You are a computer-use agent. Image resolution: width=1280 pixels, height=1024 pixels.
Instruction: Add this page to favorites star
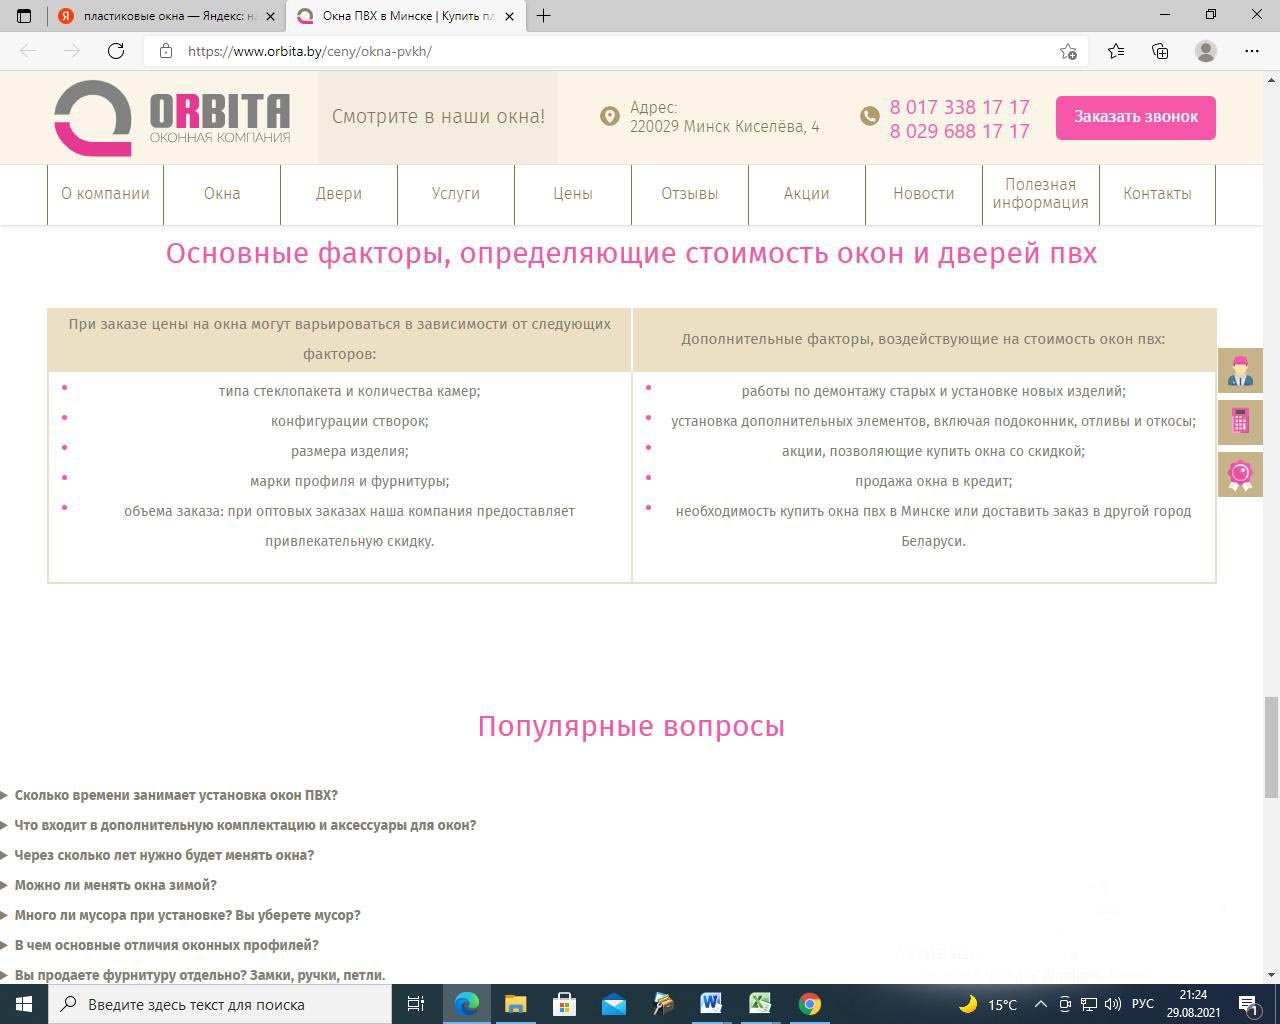pyautogui.click(x=1068, y=51)
